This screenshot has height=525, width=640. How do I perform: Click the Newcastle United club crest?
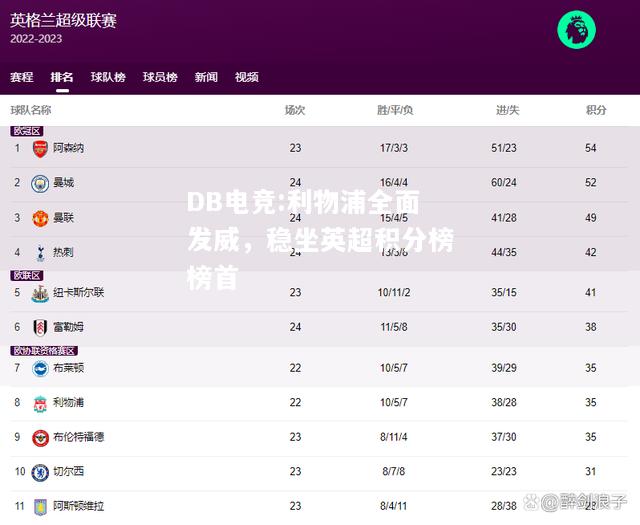click(40, 293)
